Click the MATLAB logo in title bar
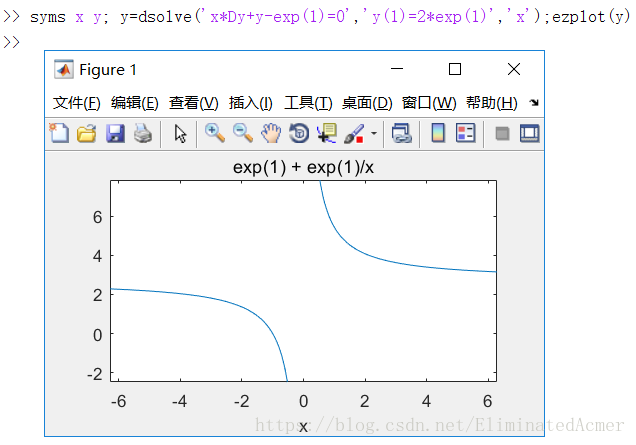The height and width of the screenshot is (445, 636). click(64, 69)
